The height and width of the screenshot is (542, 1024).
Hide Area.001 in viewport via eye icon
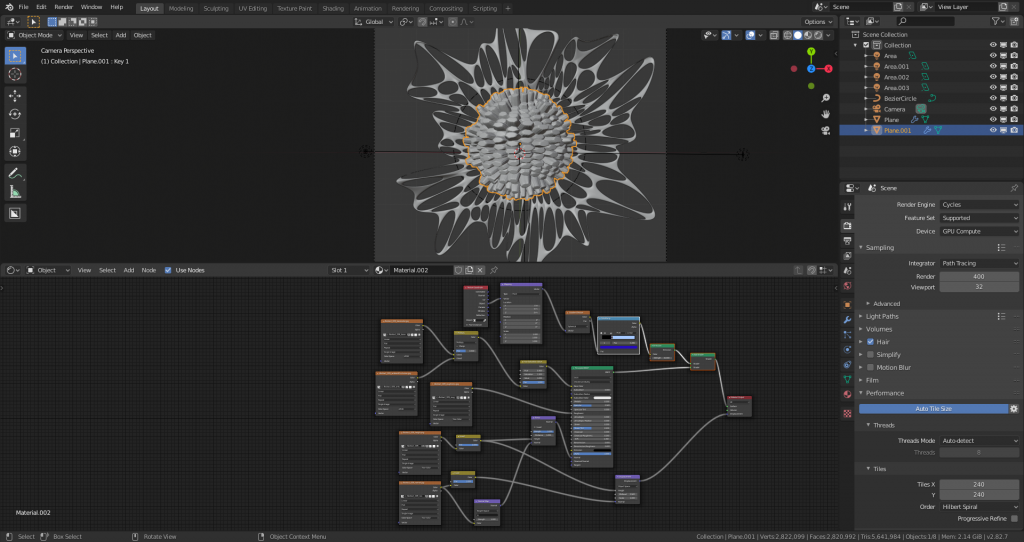pyautogui.click(x=993, y=67)
